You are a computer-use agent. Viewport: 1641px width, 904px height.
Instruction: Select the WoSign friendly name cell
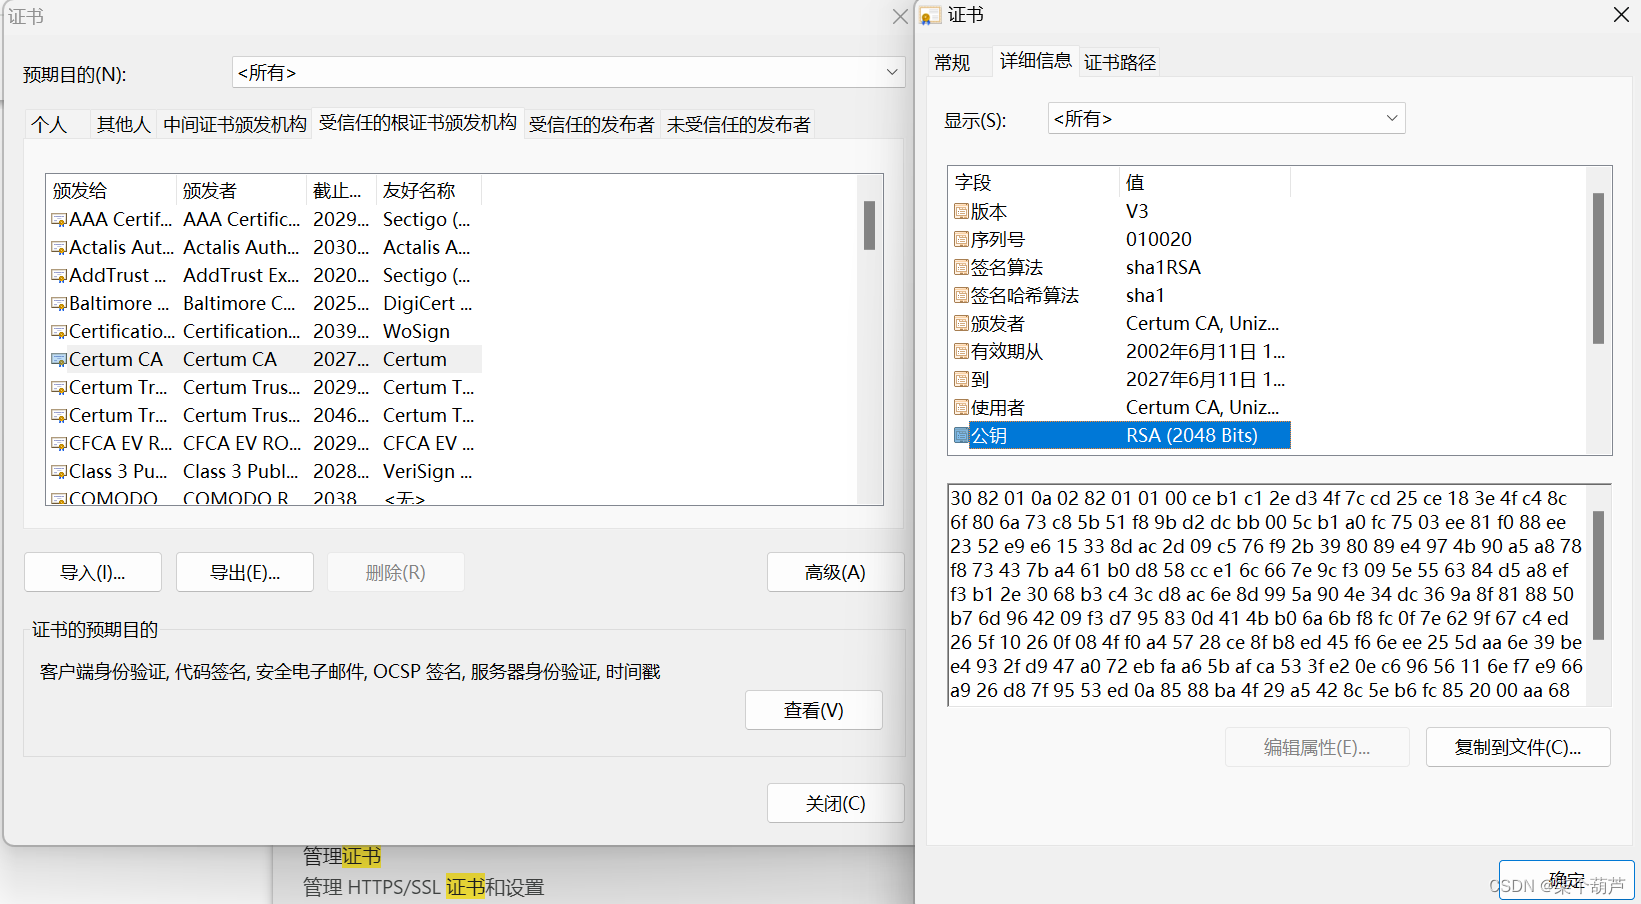416,331
